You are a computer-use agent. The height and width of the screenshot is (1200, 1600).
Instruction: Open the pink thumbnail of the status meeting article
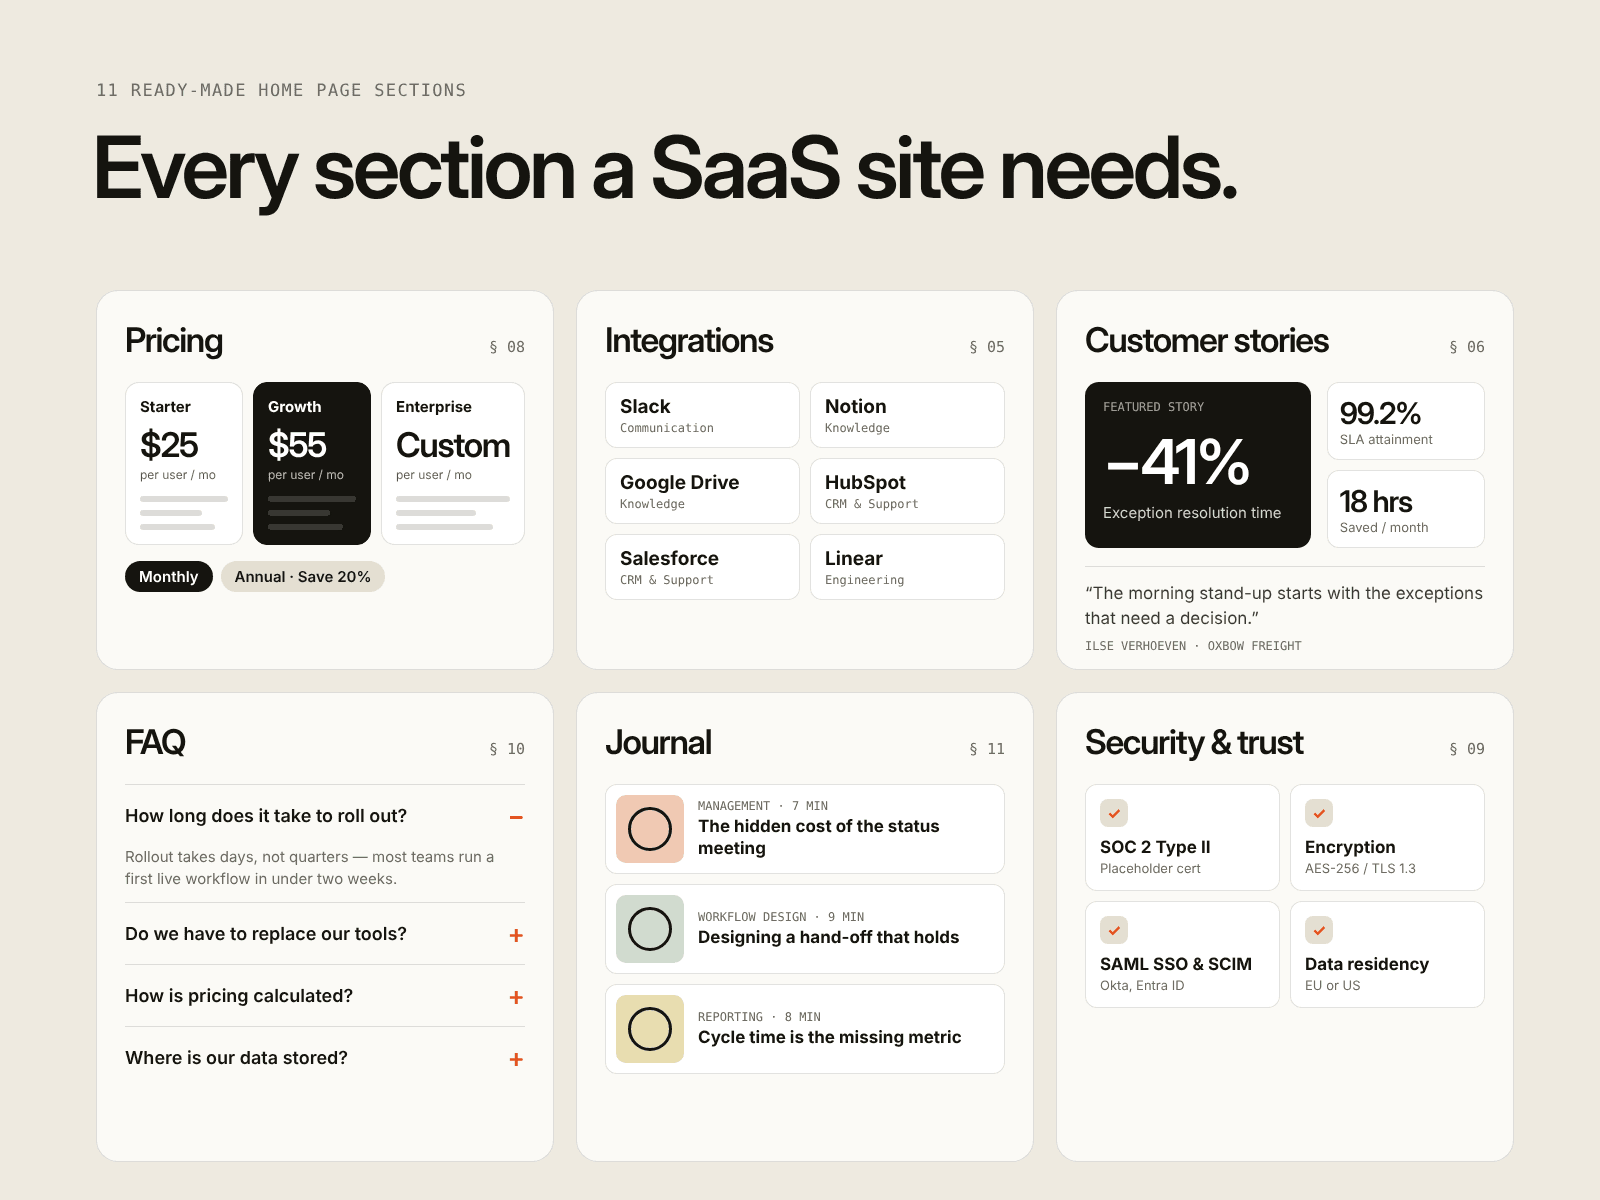tap(650, 829)
